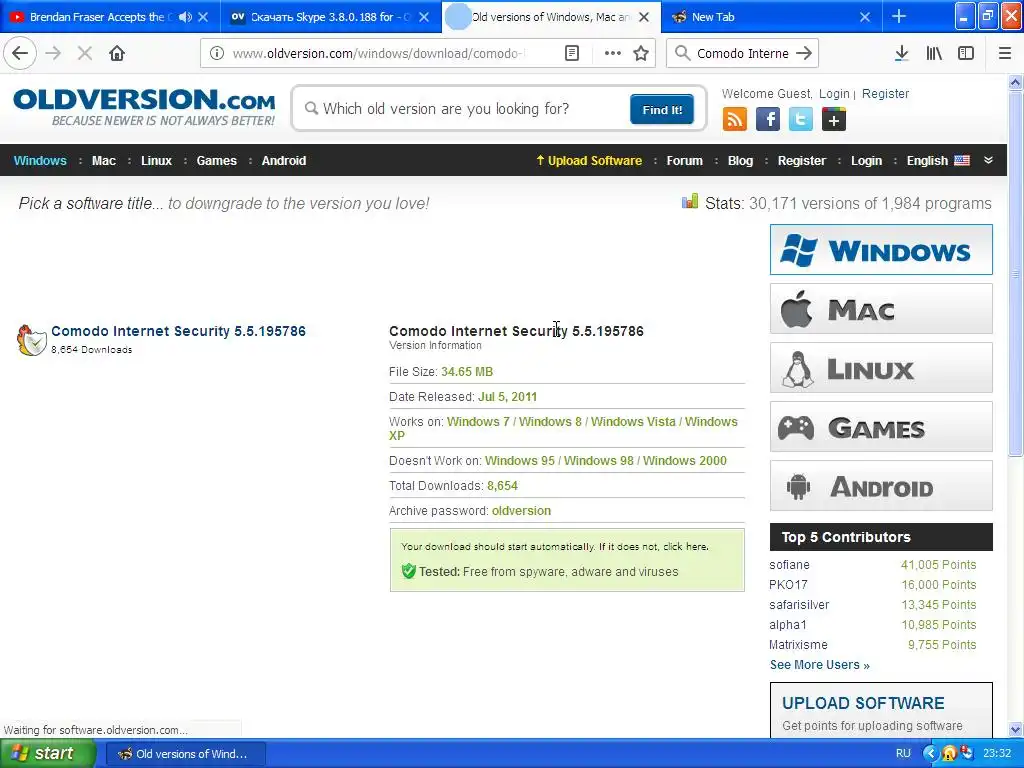This screenshot has width=1024, height=768.
Task: Open Games in the site navigation
Action: click(x=216, y=161)
